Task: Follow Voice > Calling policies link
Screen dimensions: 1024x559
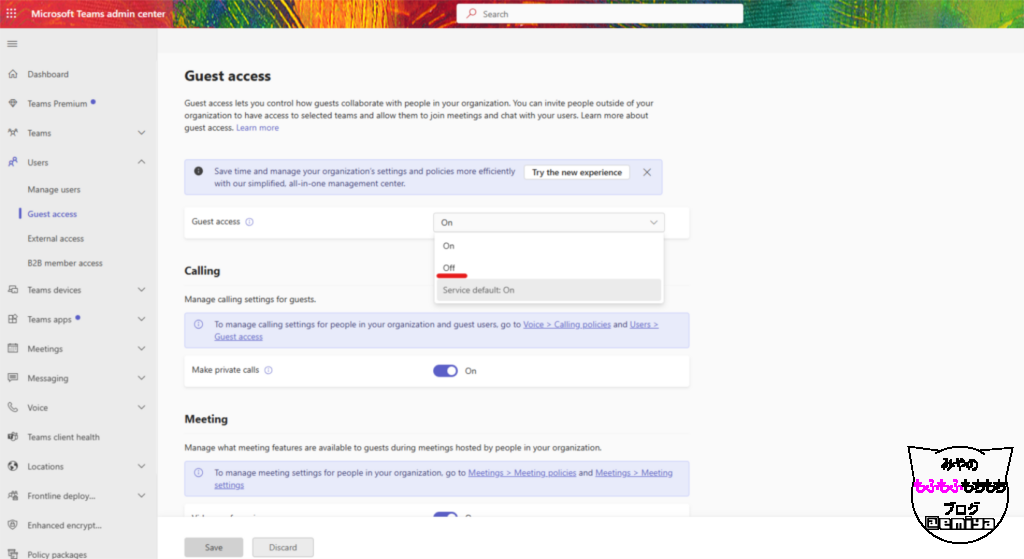Action: (x=567, y=325)
